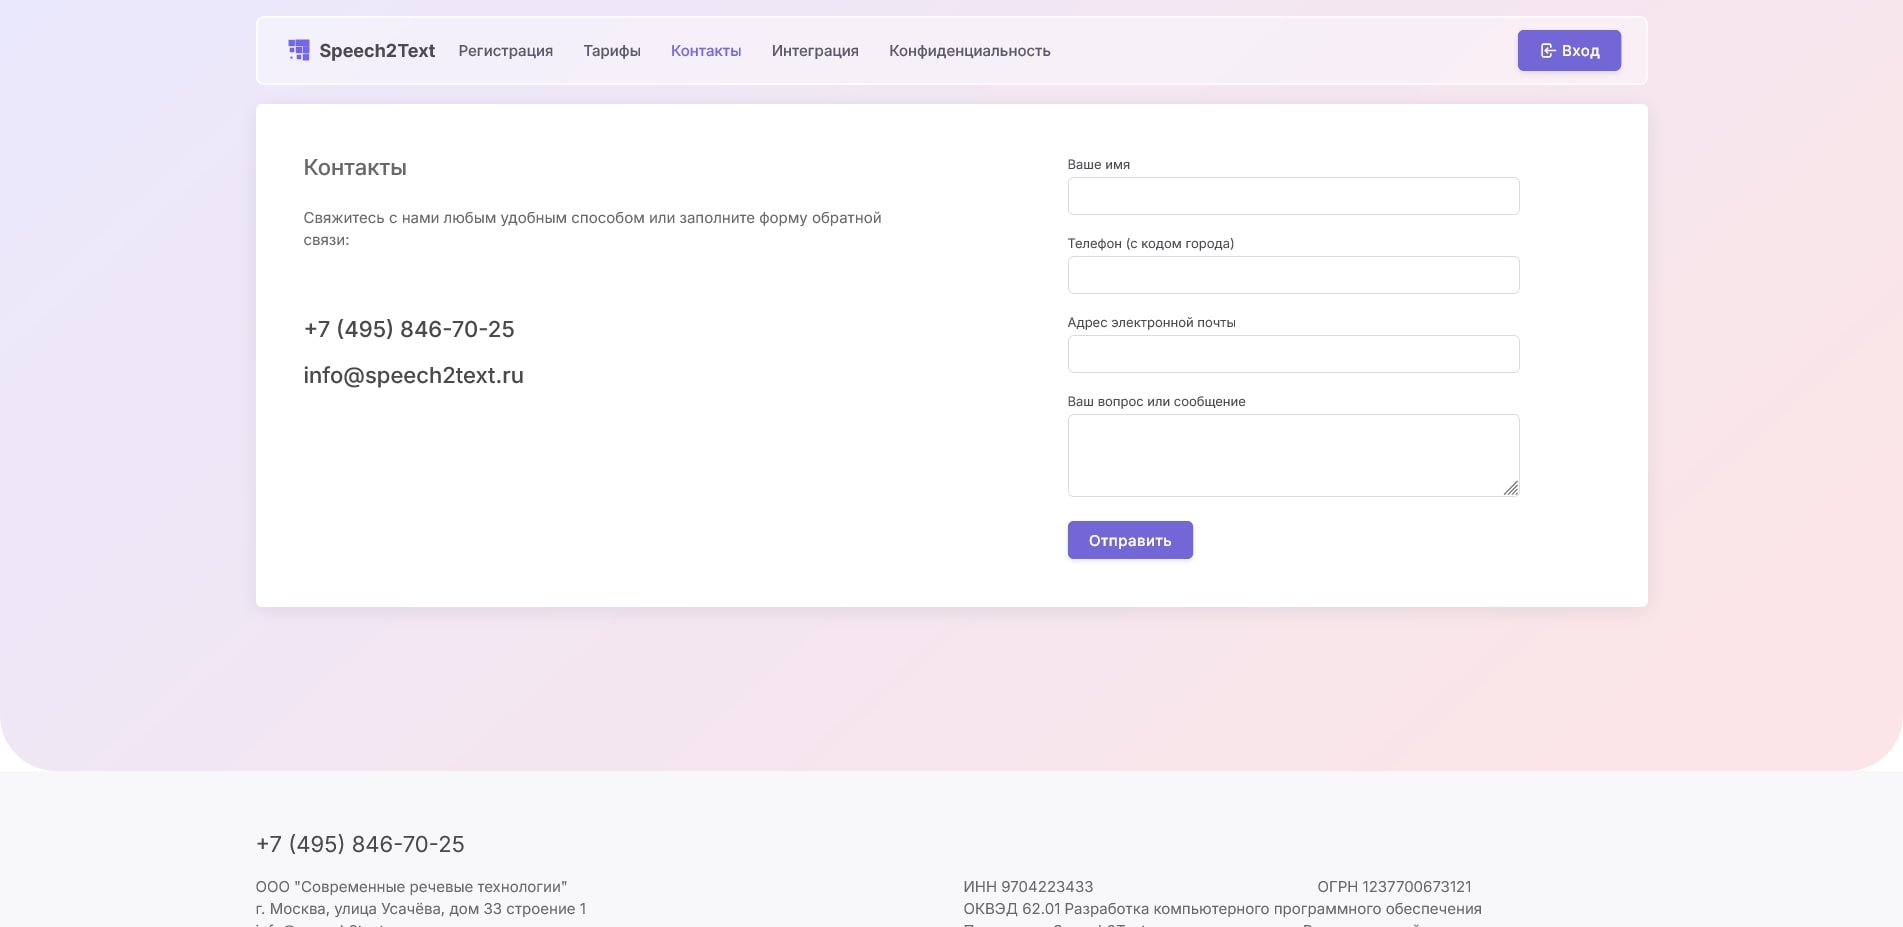
Task: Open the Интеграция section
Action: [x=815, y=51]
